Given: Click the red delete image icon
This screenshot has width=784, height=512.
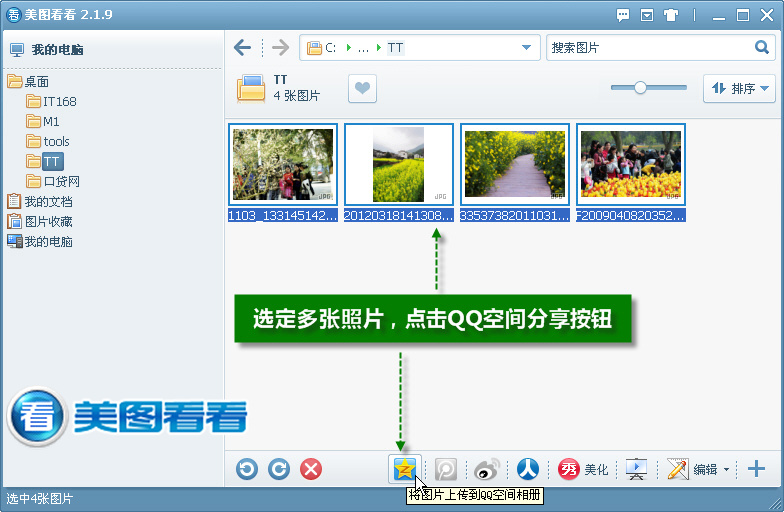Looking at the screenshot, I should pos(311,470).
